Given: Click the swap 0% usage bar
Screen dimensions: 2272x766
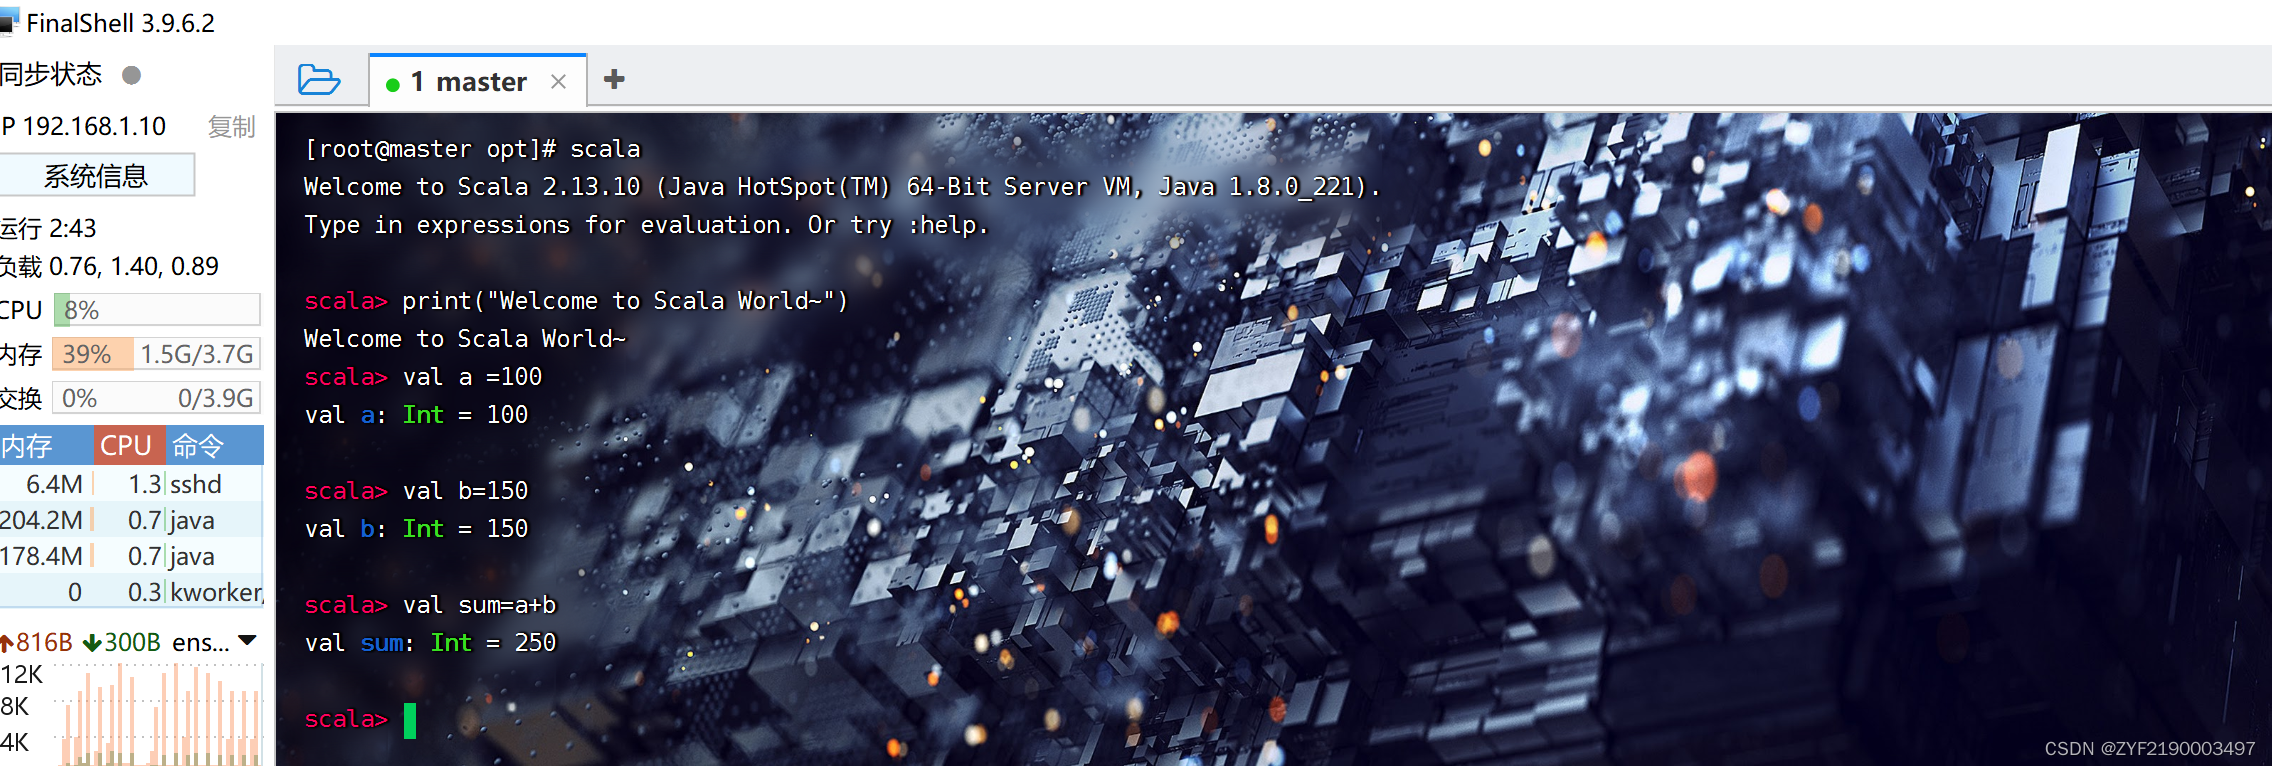Looking at the screenshot, I should tap(157, 398).
